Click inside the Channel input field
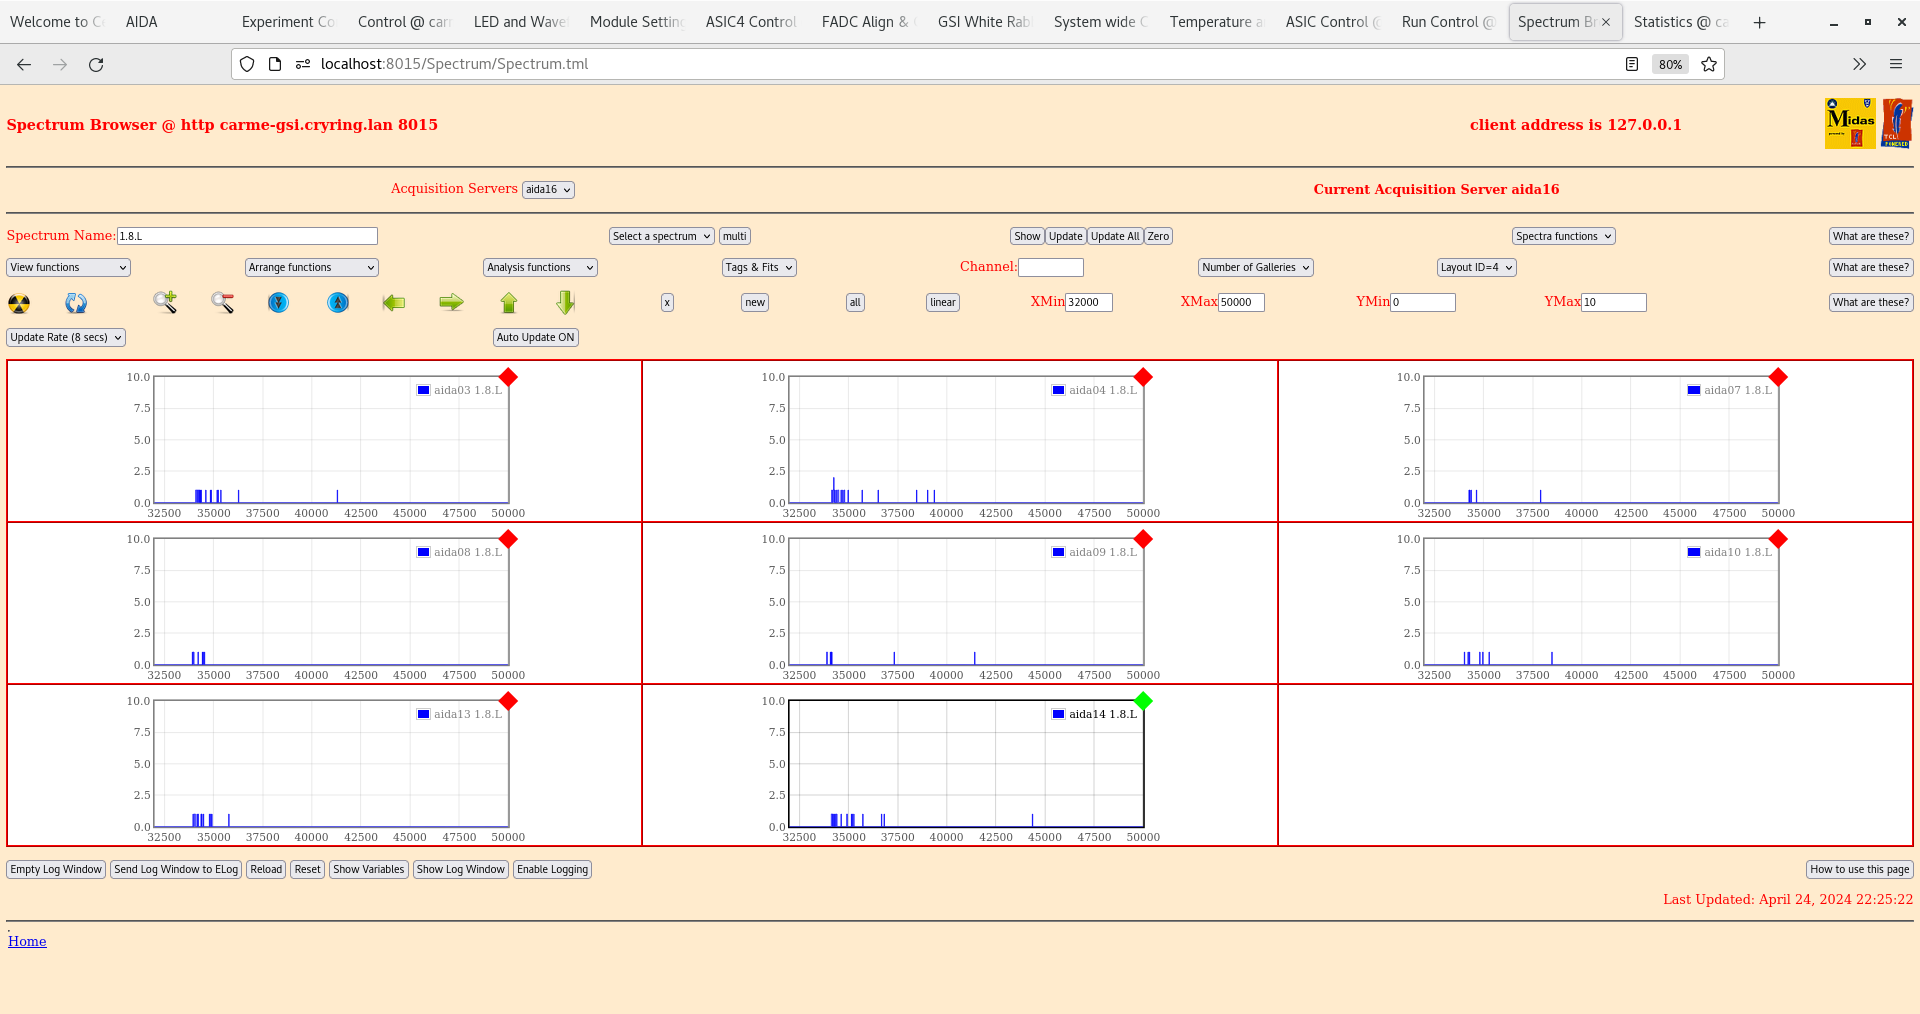This screenshot has width=1920, height=1014. pos(1050,267)
